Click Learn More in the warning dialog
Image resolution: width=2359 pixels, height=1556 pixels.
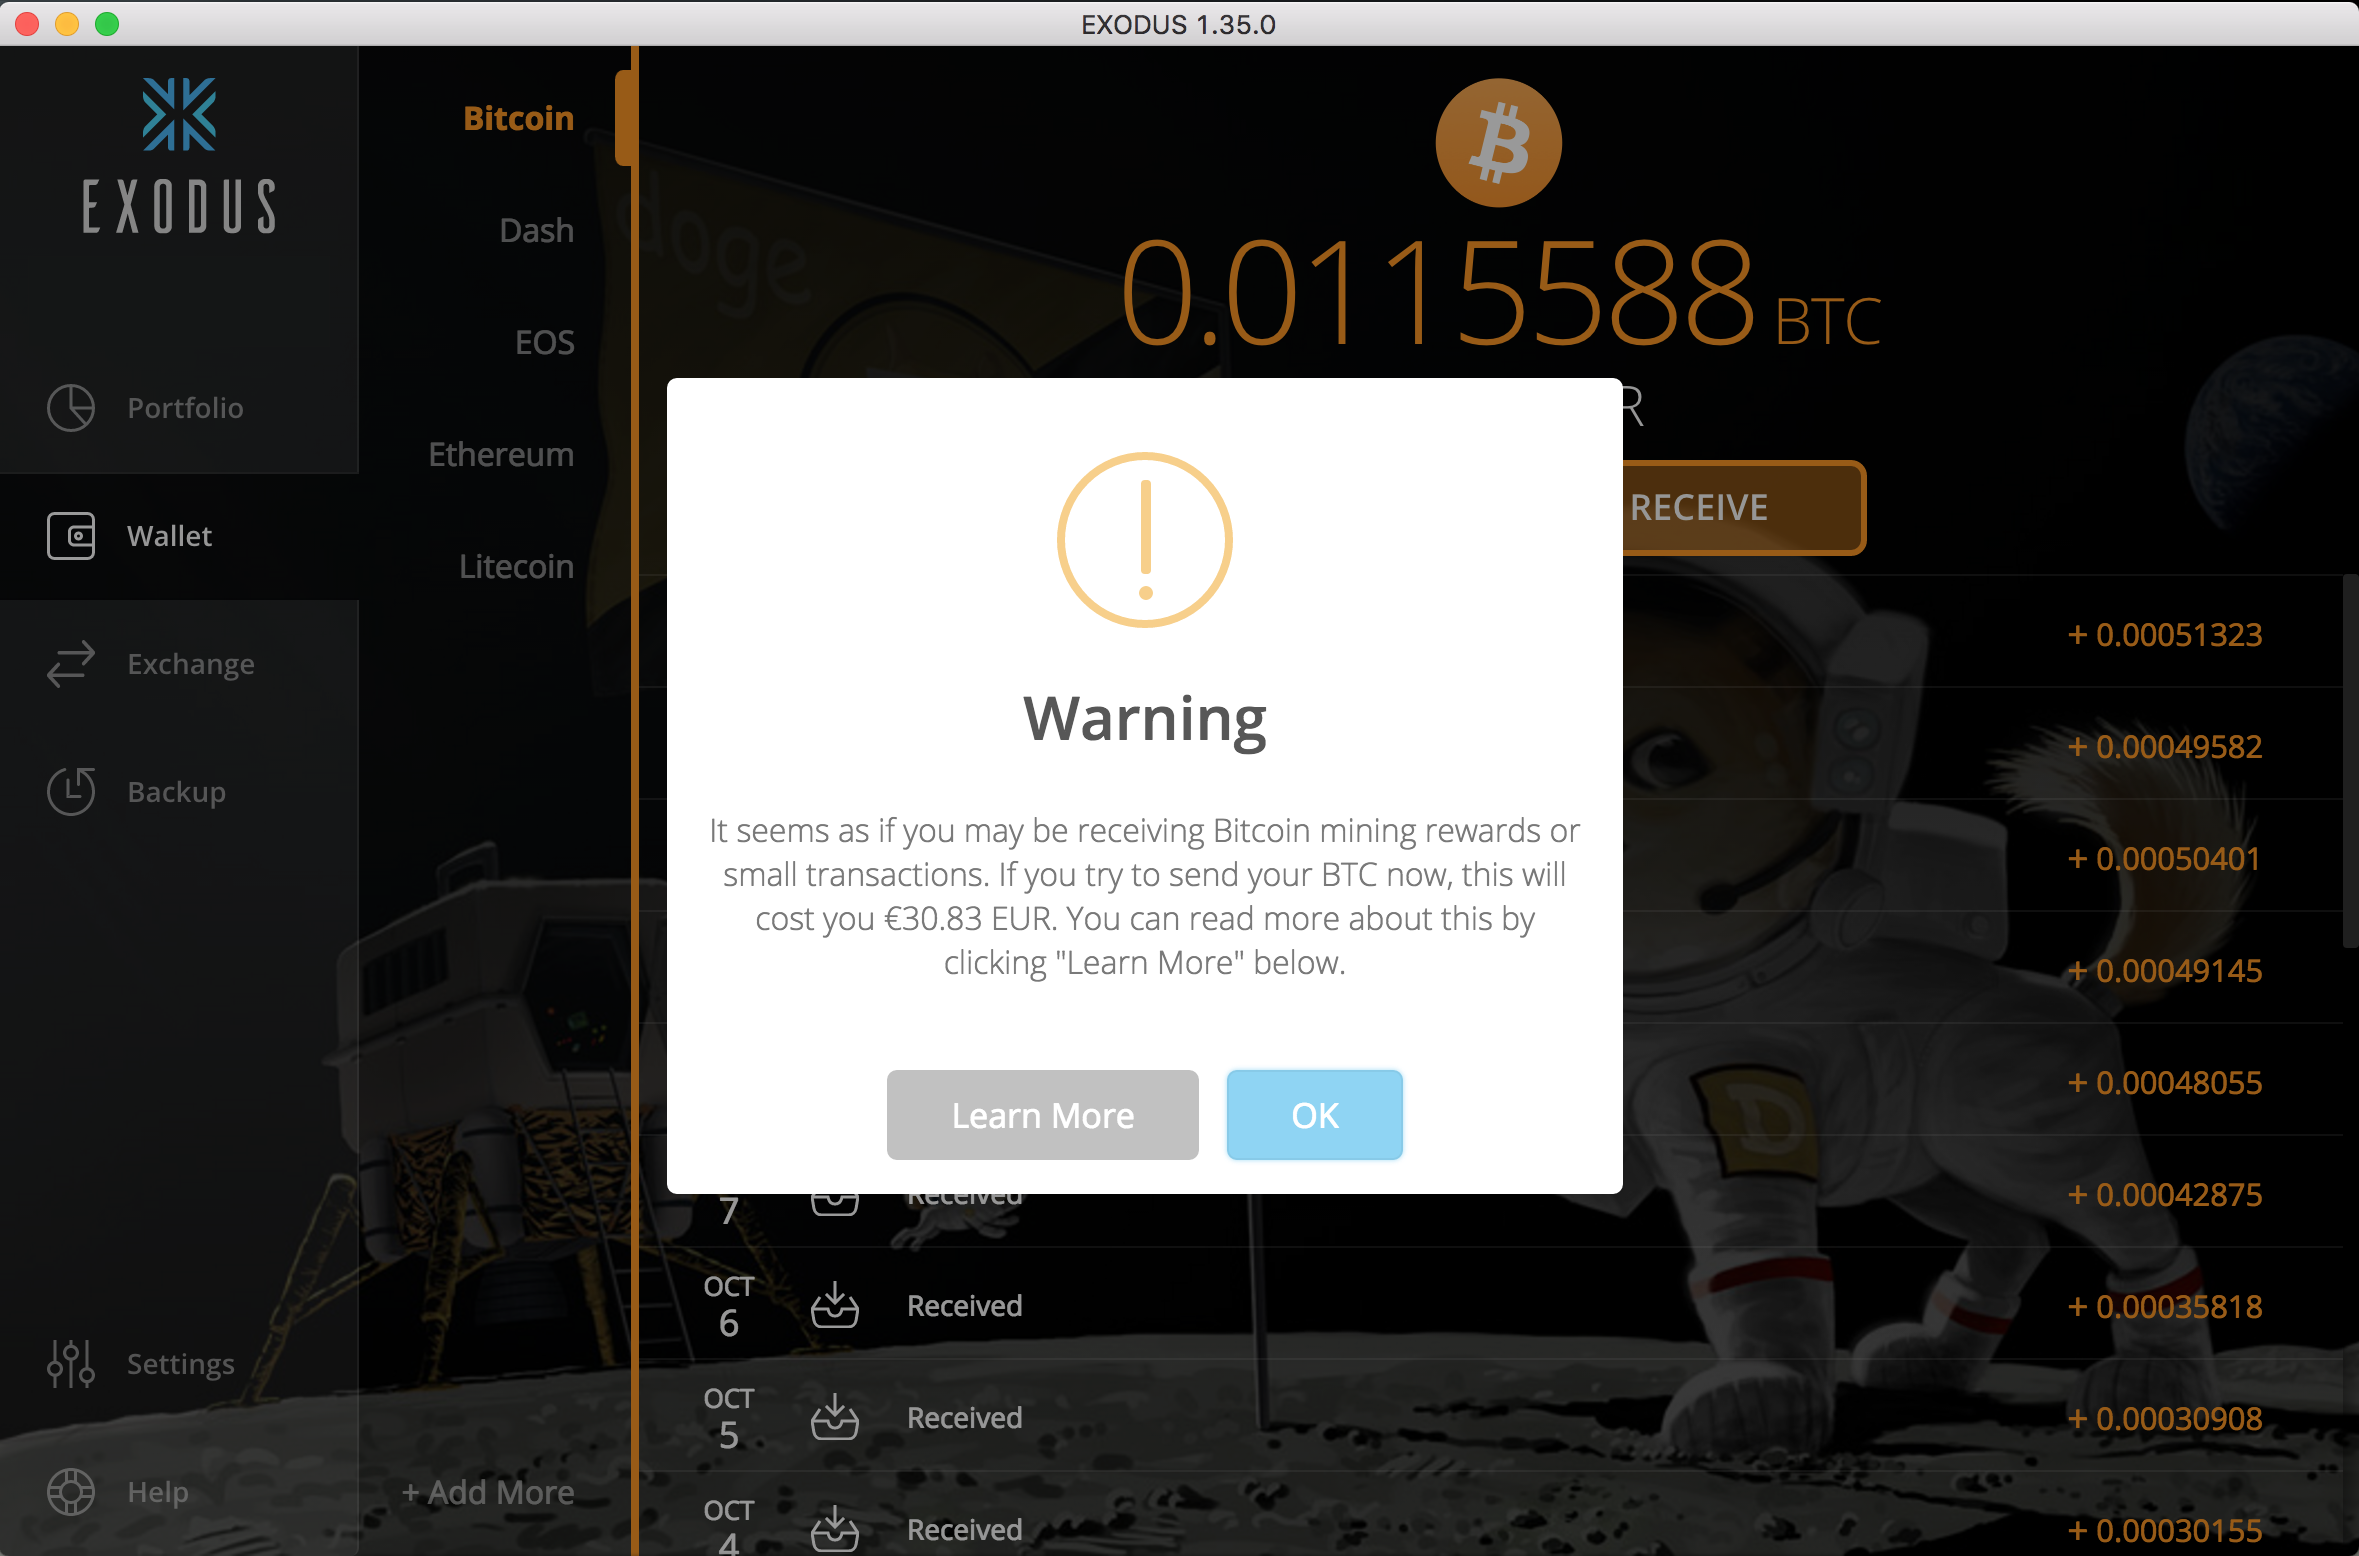tap(1042, 1115)
